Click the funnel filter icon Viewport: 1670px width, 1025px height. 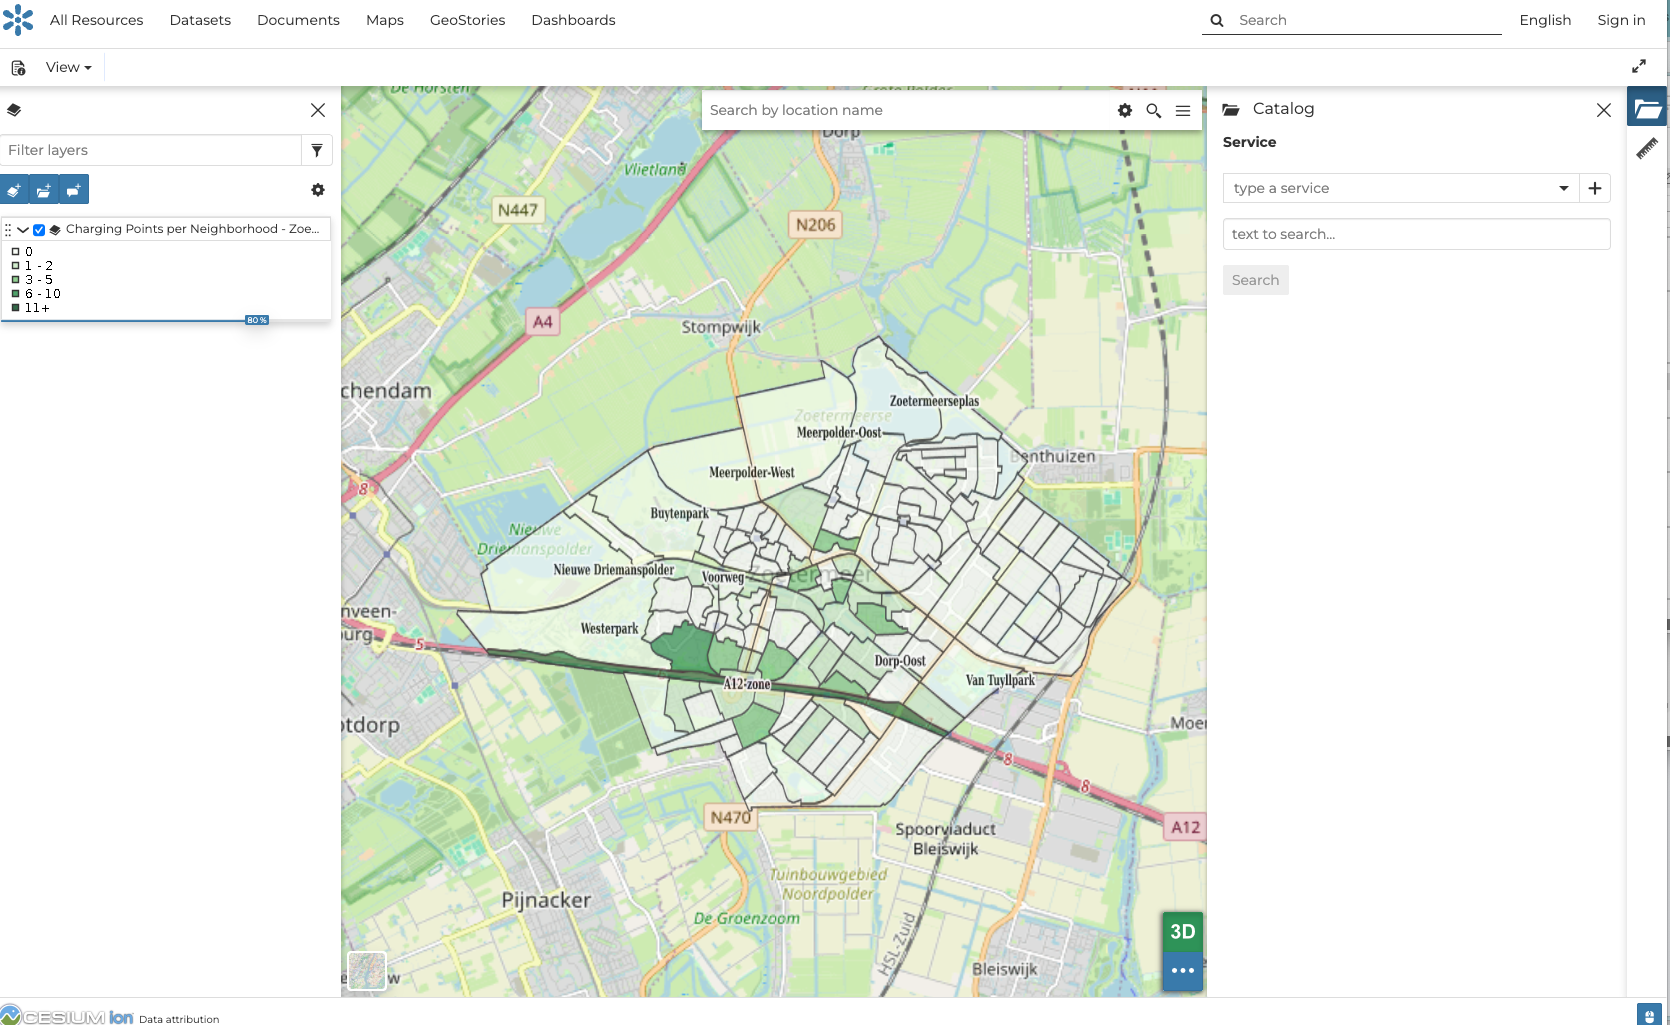click(317, 150)
